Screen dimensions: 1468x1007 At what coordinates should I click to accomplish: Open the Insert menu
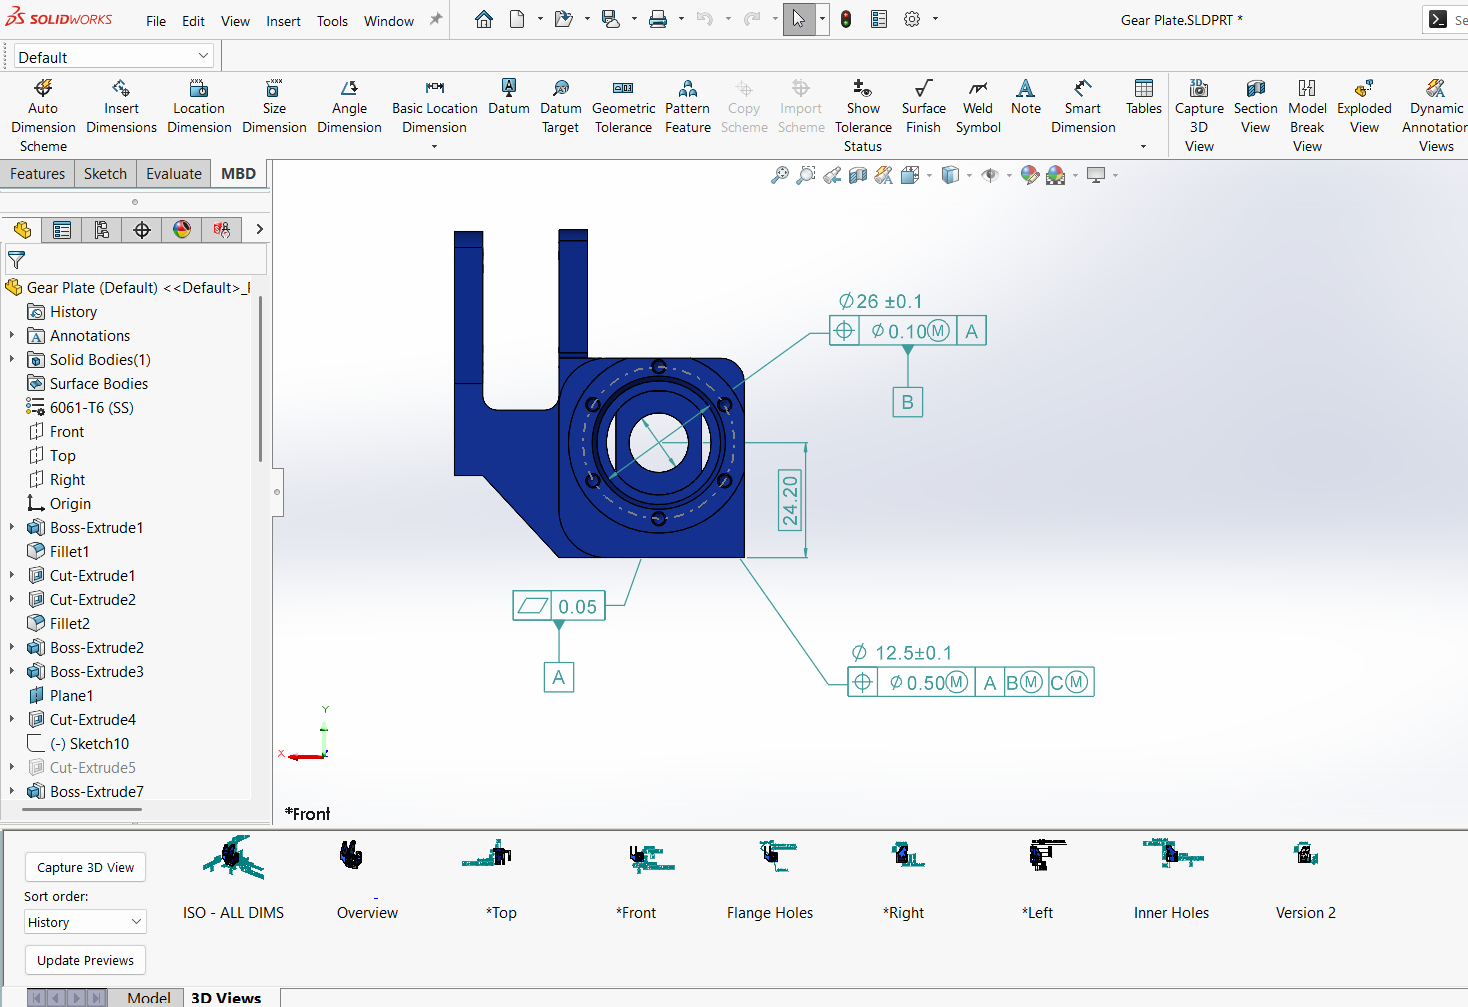[x=283, y=20]
